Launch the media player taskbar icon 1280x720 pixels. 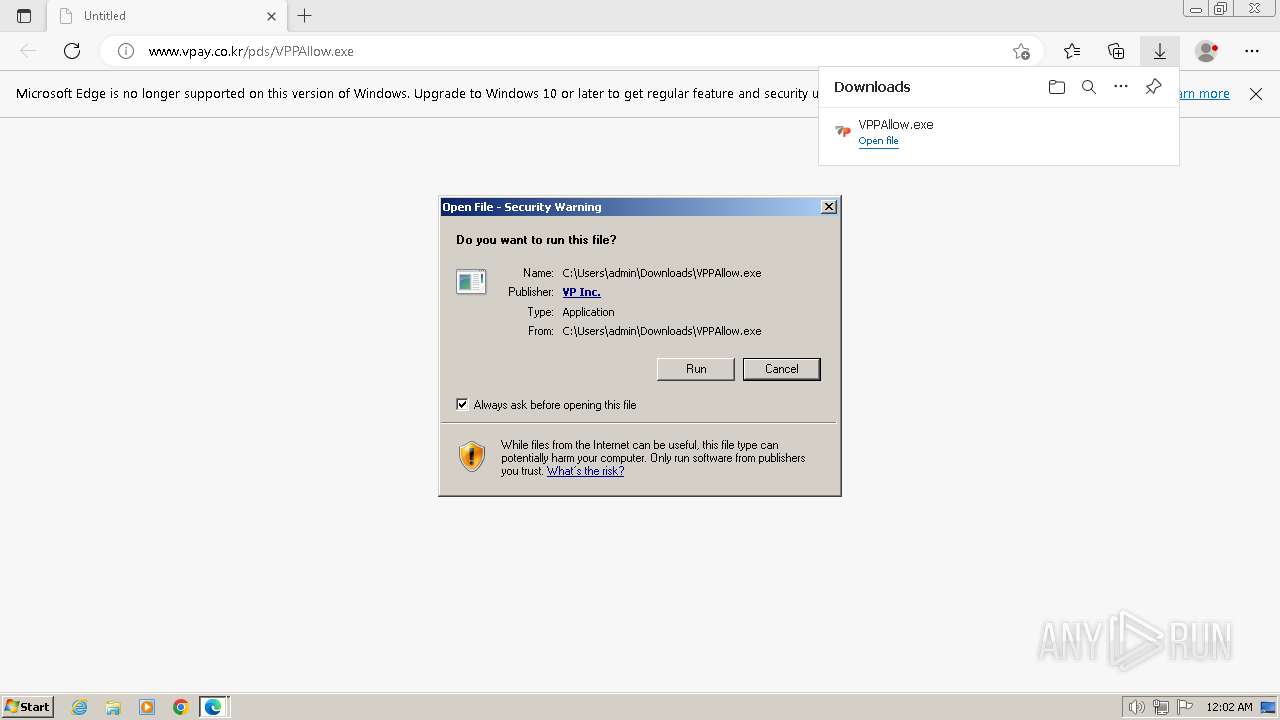click(x=147, y=707)
